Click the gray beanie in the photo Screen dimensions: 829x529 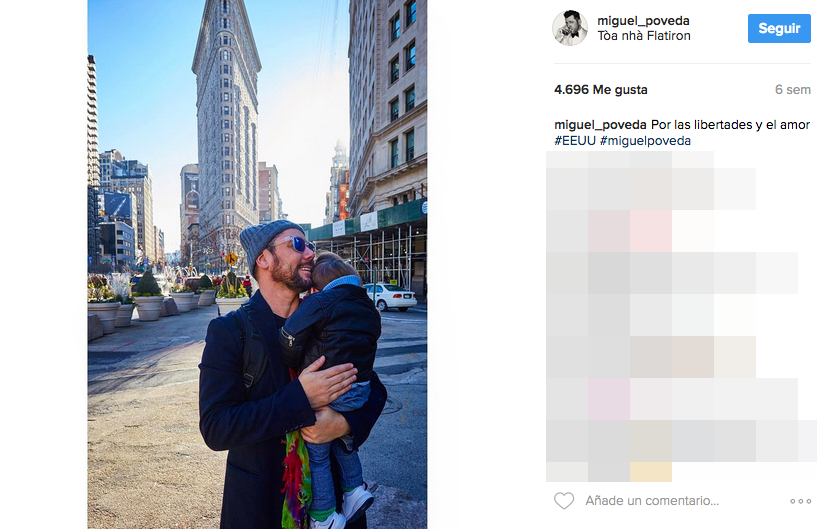coord(268,242)
